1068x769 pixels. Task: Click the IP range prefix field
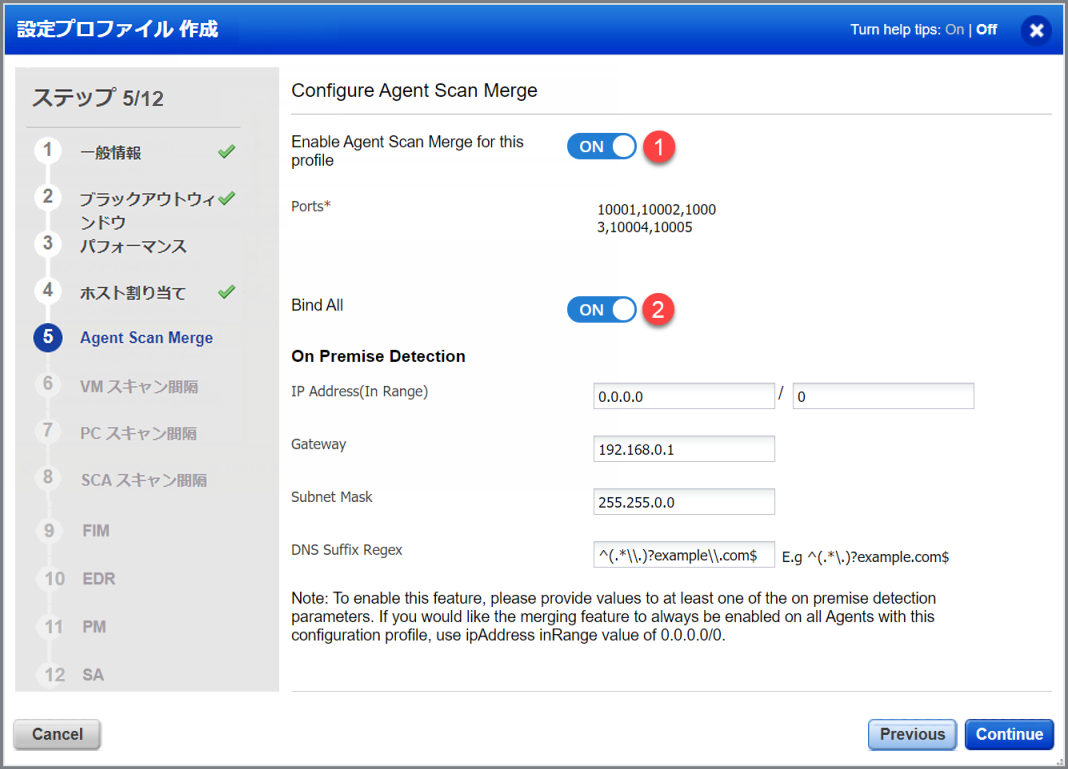[882, 396]
